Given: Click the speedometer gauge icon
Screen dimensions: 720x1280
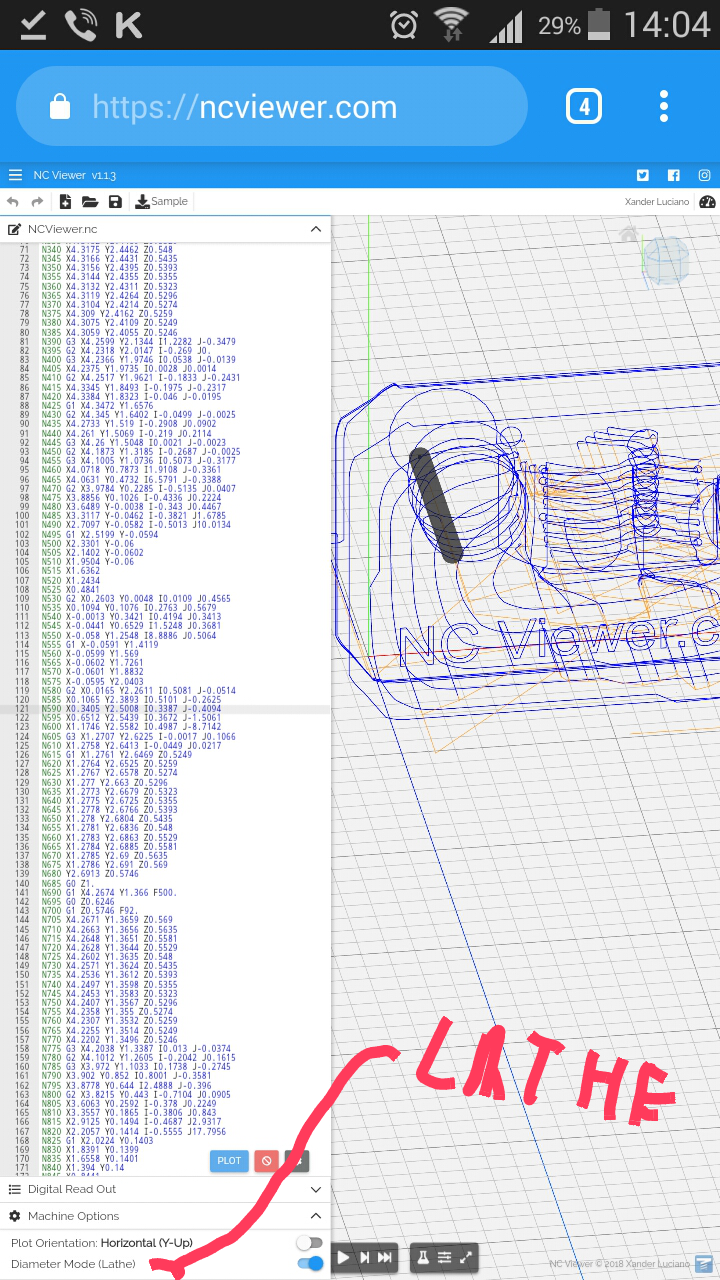Looking at the screenshot, I should click(x=708, y=202).
